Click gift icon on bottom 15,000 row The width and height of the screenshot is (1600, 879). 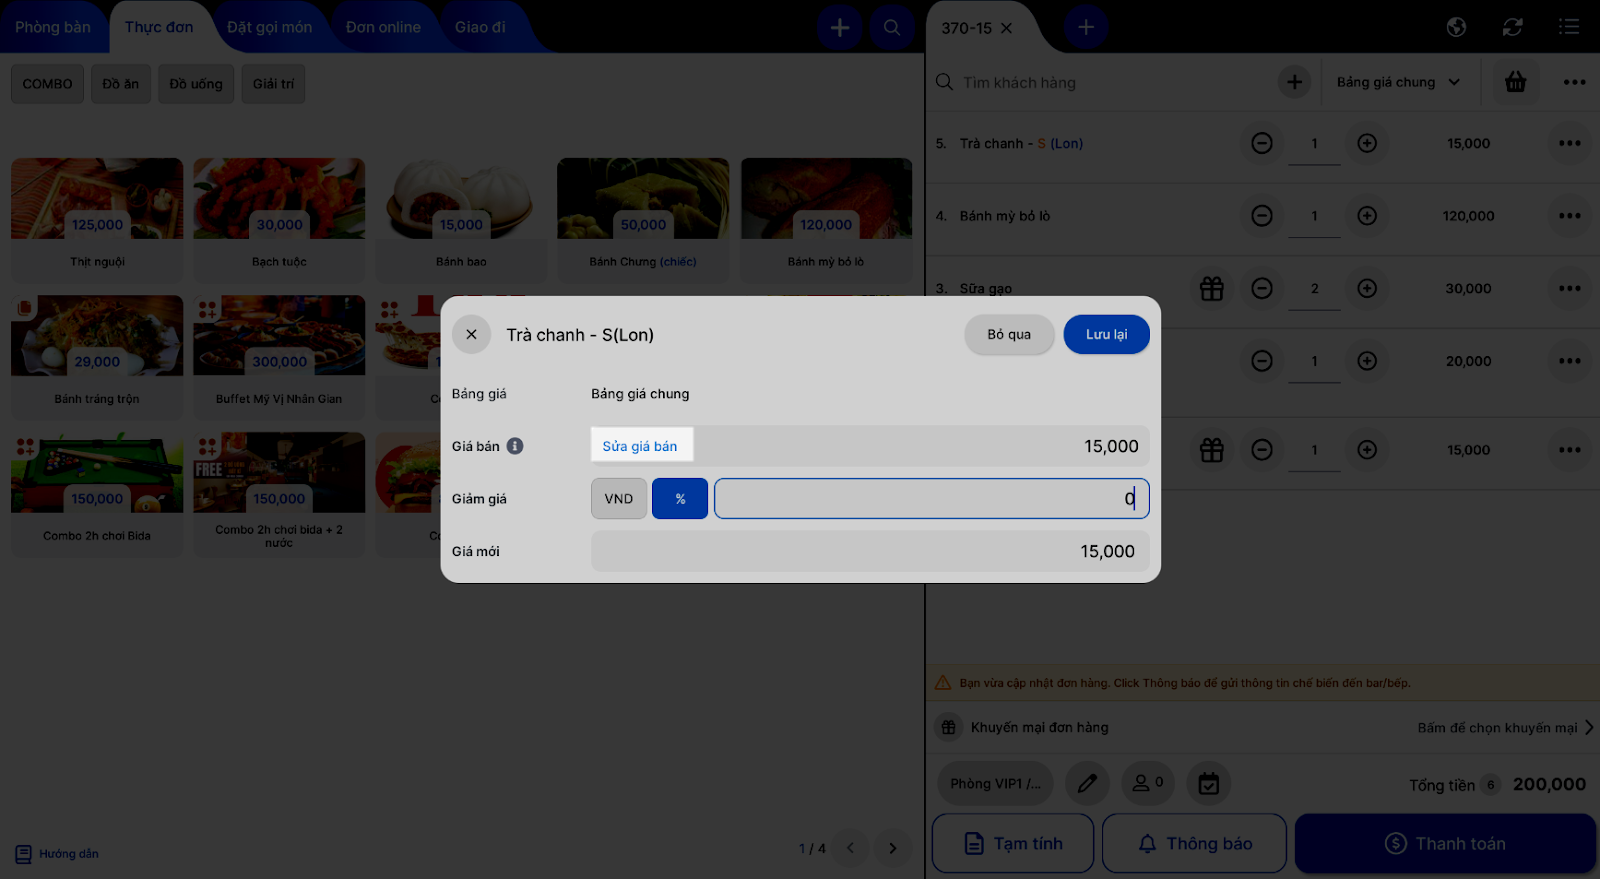1211,450
